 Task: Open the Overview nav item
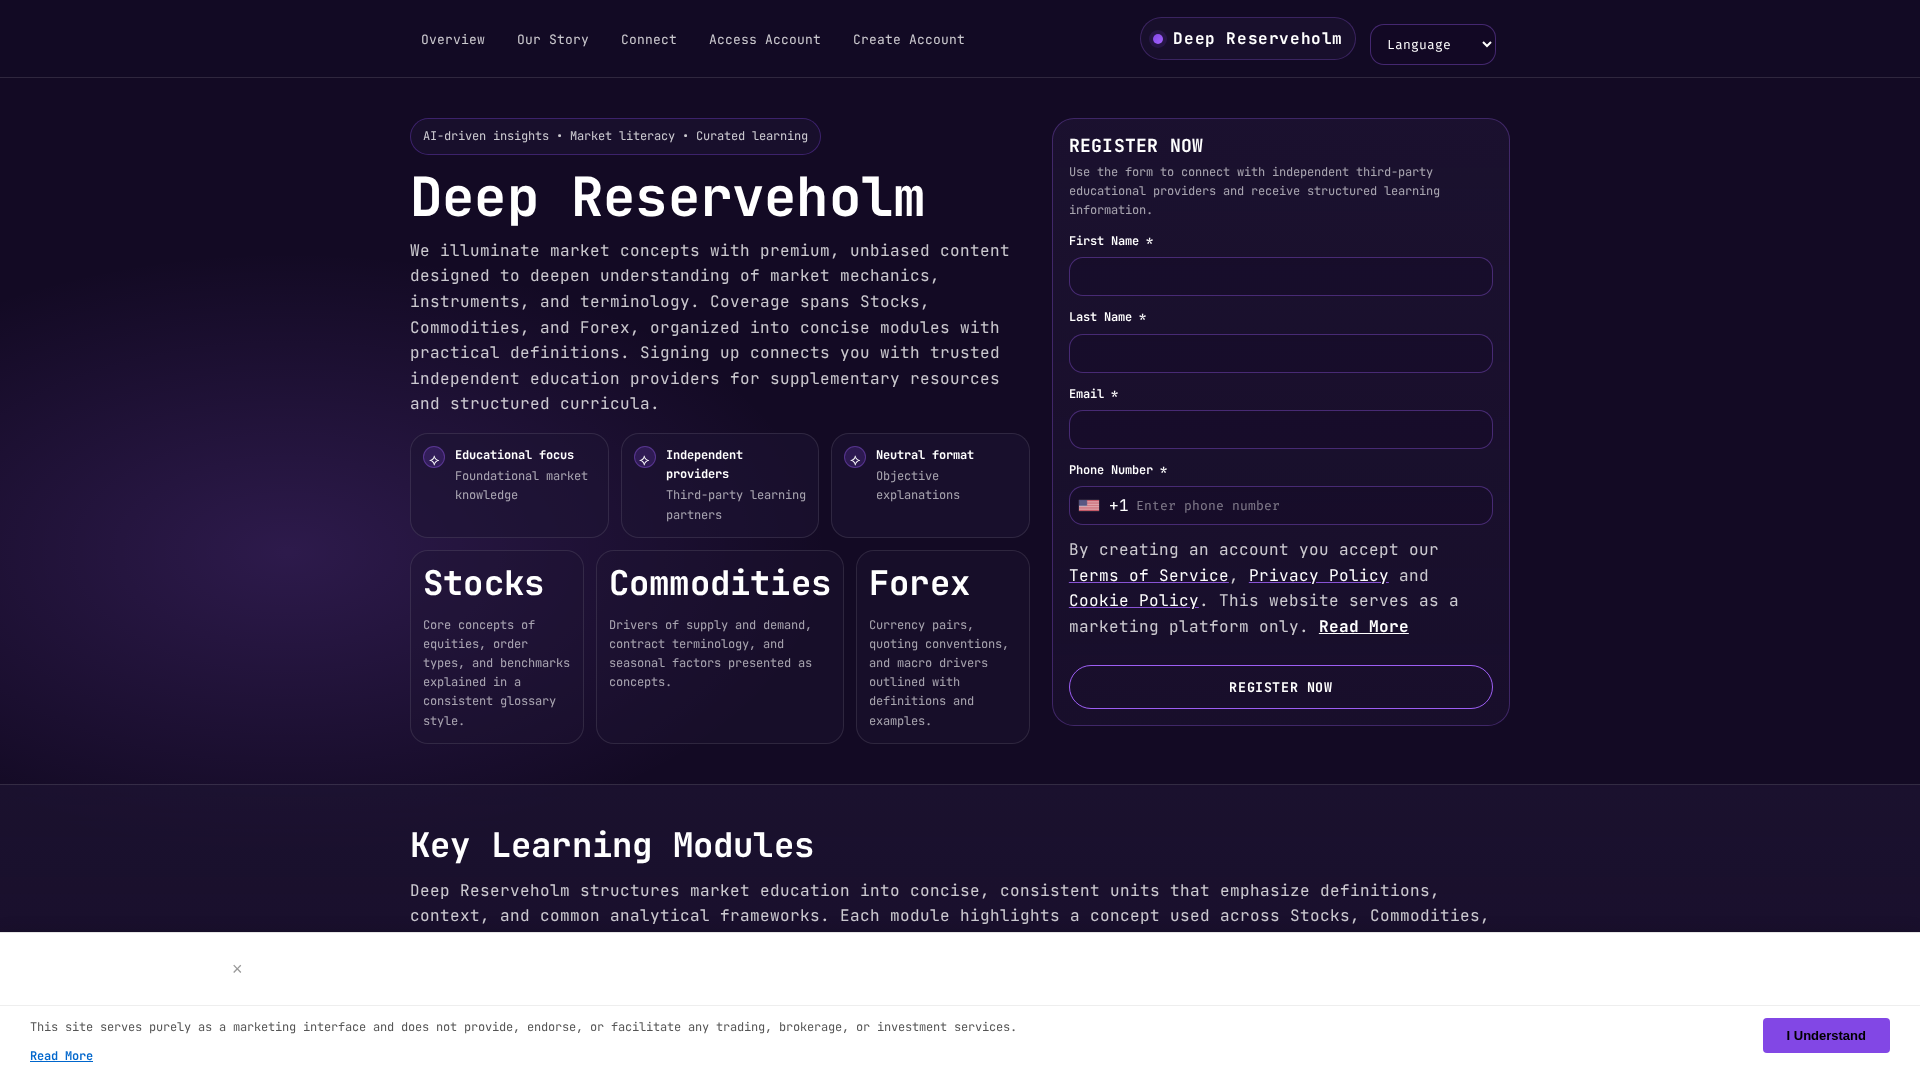tap(453, 40)
